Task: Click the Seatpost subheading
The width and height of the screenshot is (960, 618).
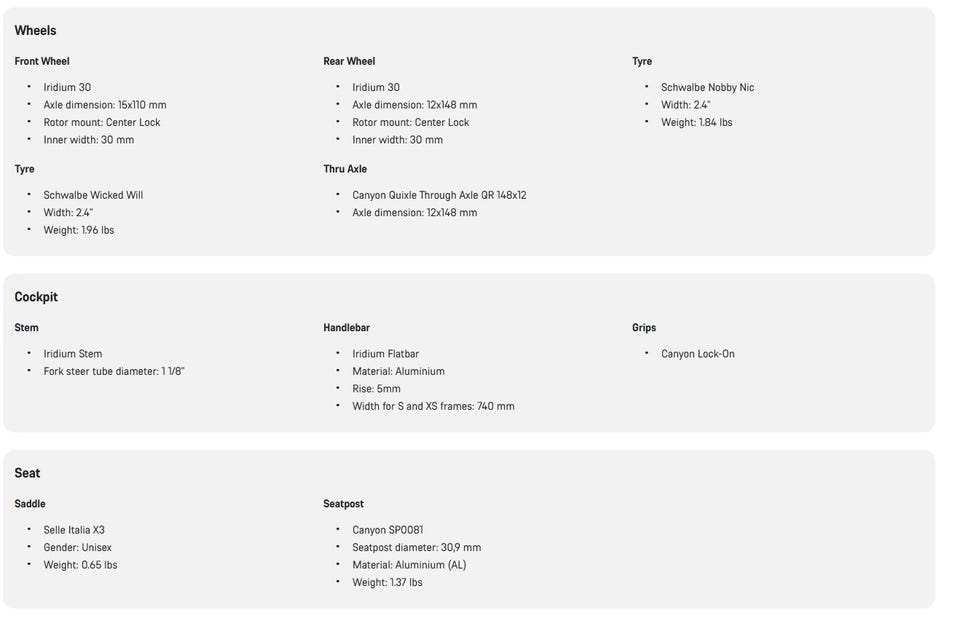Action: point(343,504)
